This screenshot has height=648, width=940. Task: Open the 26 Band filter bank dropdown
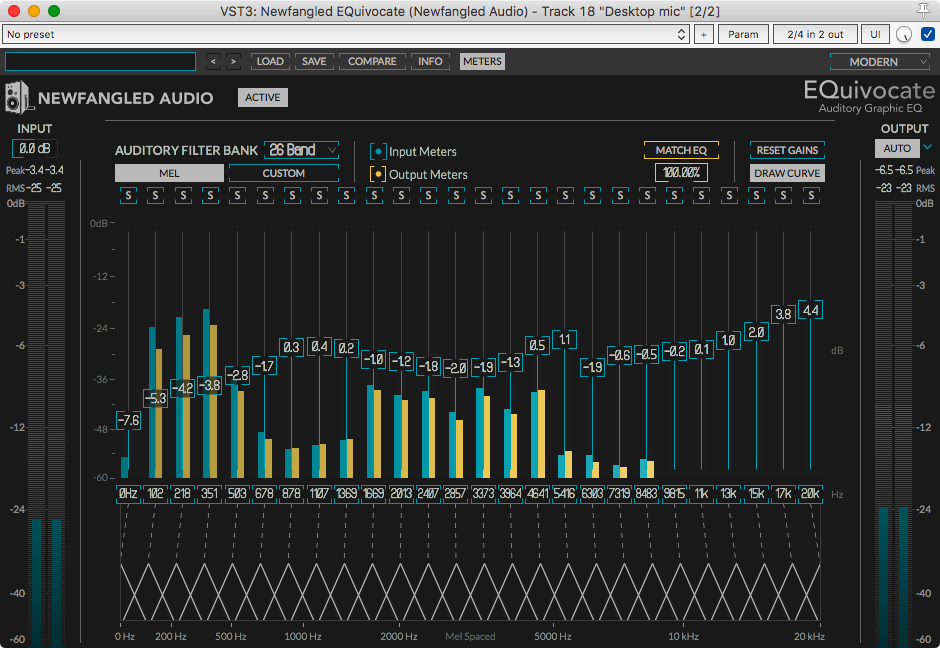point(302,150)
